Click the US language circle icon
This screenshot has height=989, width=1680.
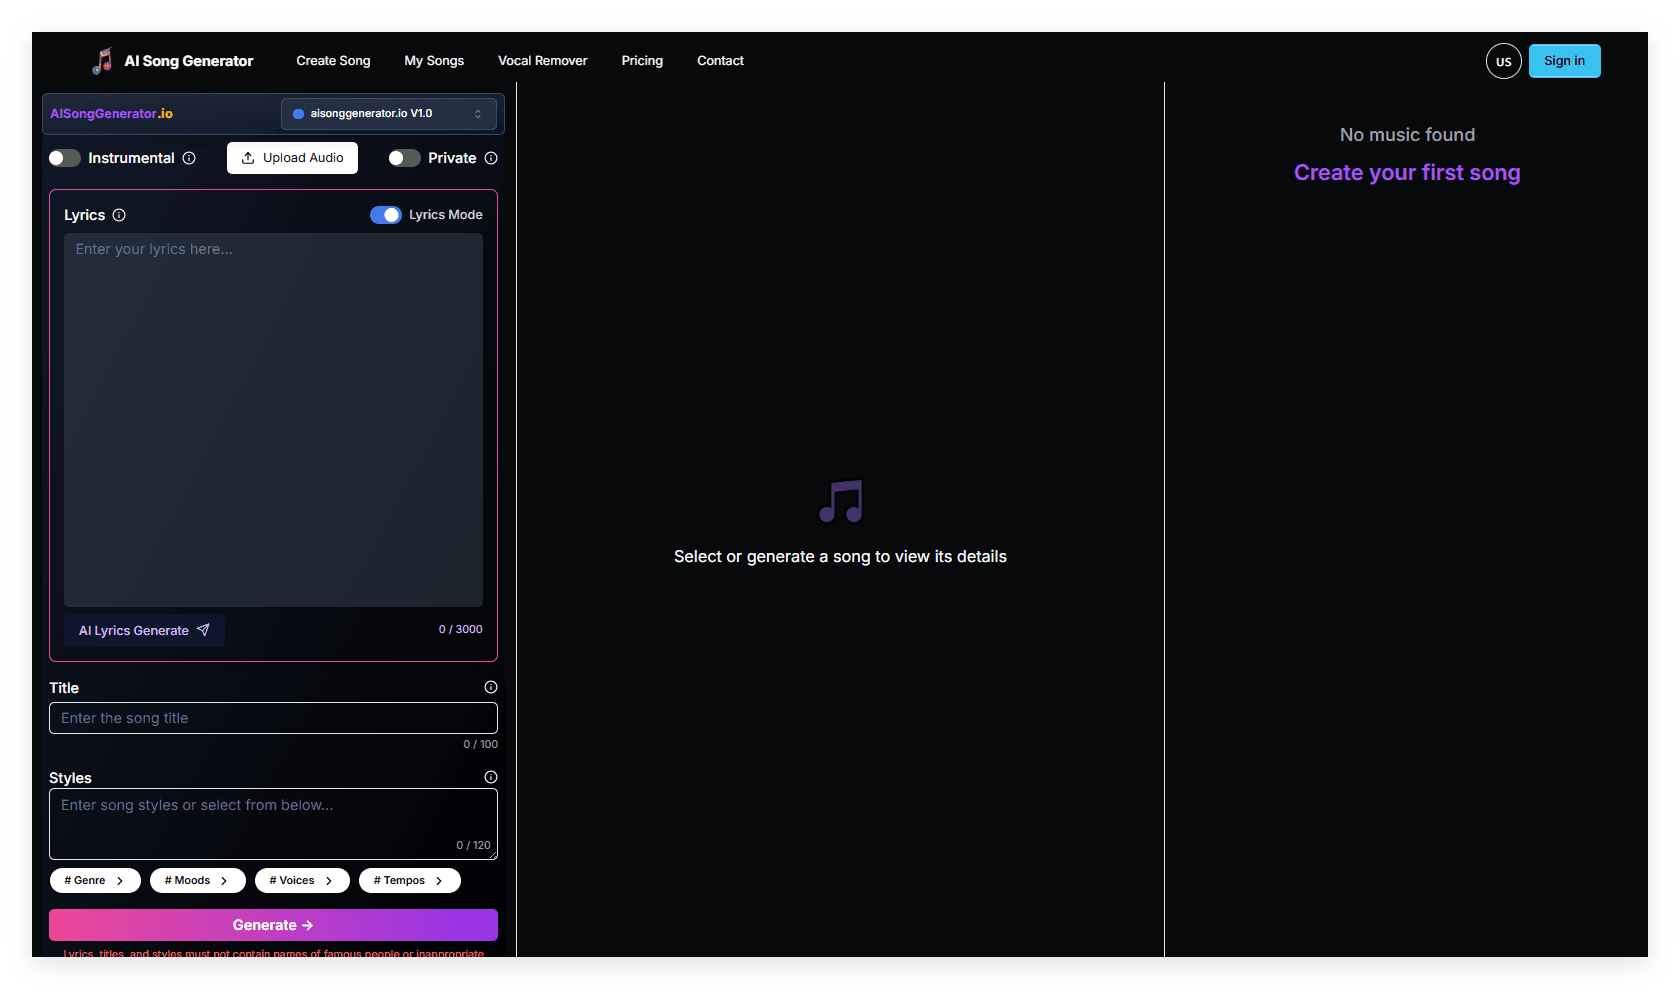(x=1503, y=61)
